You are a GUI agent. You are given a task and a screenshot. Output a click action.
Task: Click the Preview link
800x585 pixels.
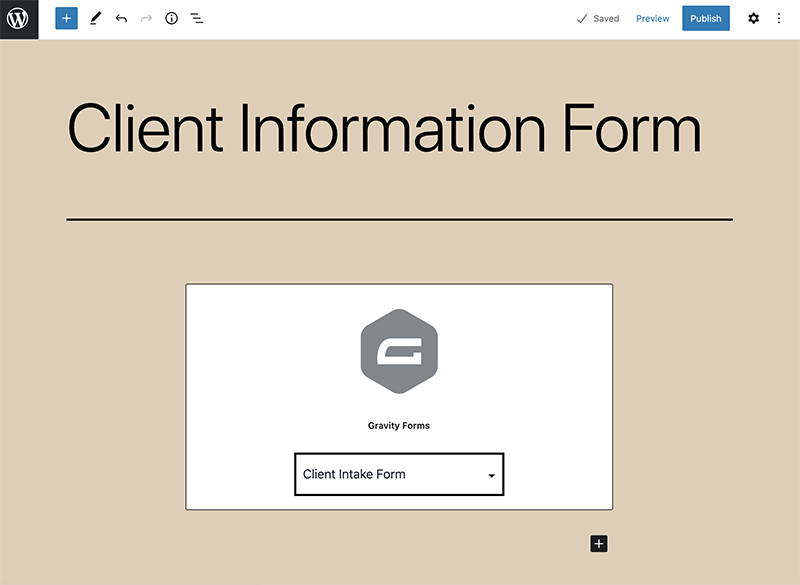pyautogui.click(x=653, y=19)
